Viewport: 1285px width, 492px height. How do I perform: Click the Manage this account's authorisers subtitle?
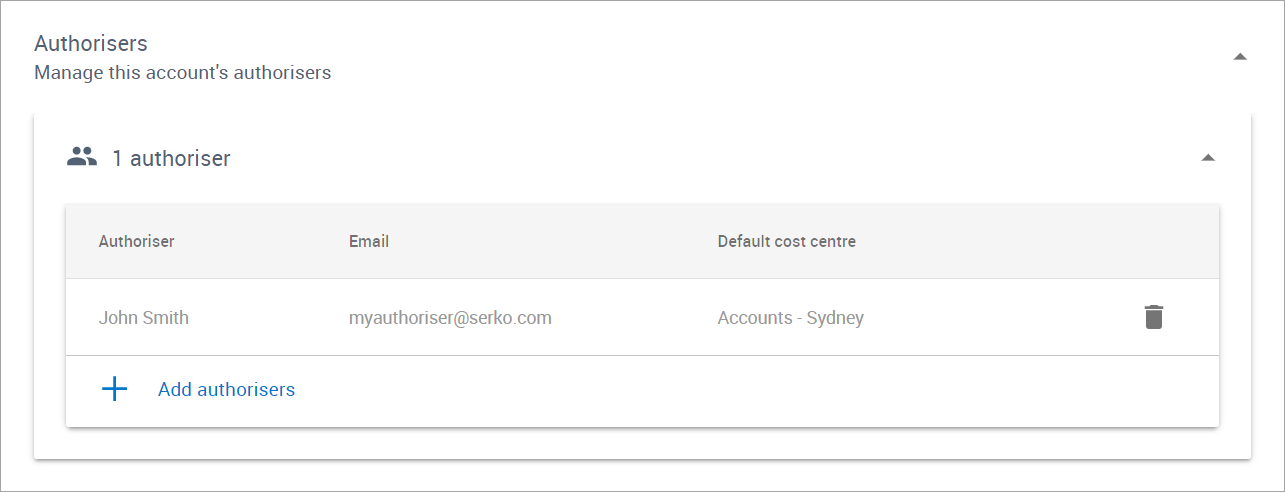183,73
